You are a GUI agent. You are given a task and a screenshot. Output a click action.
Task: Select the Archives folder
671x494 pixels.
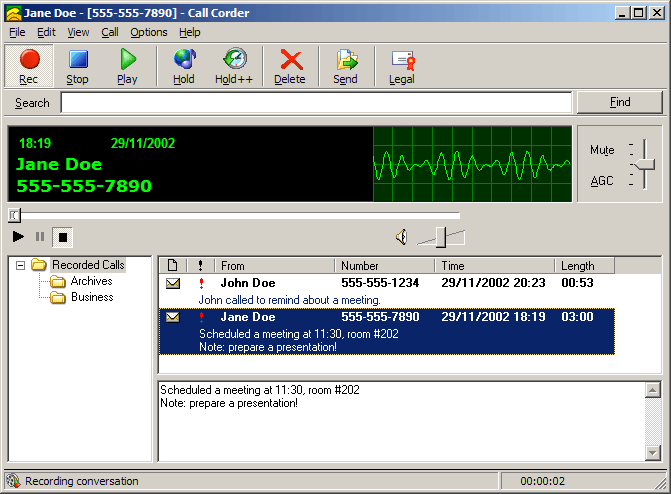point(91,282)
